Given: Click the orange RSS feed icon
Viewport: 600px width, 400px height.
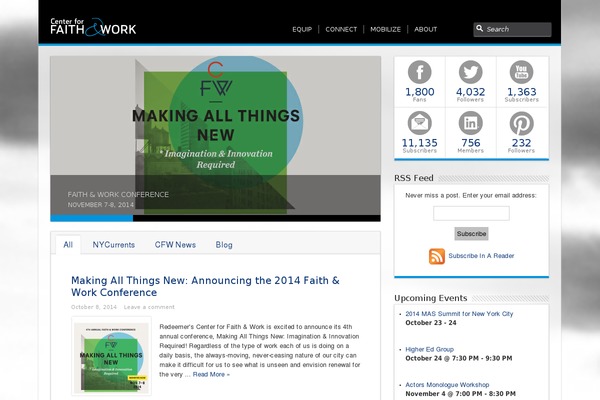Looking at the screenshot, I should click(x=437, y=256).
